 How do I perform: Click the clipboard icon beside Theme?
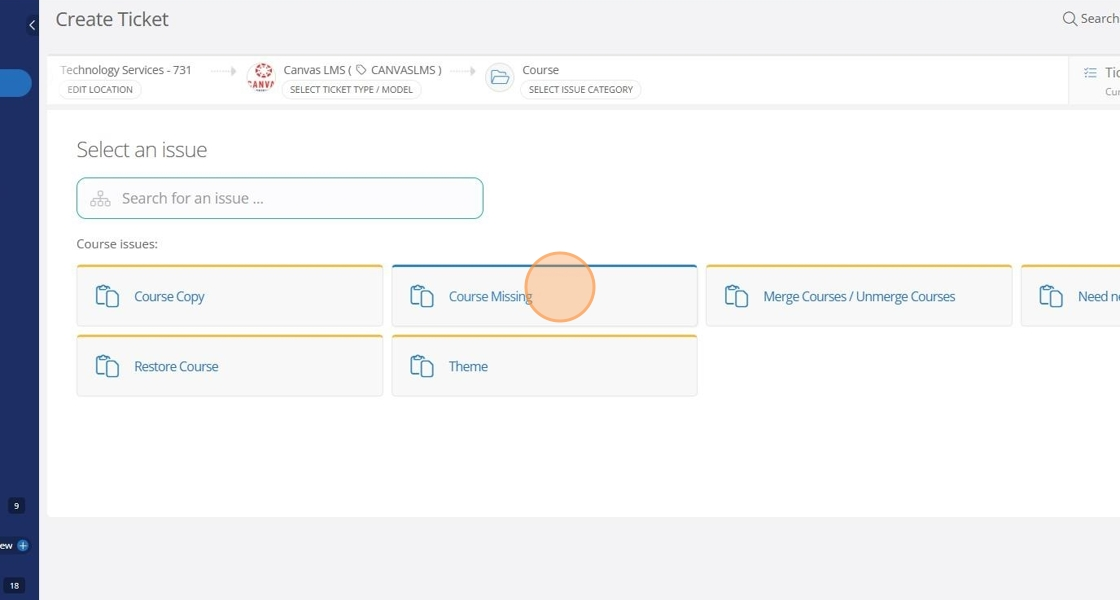pyautogui.click(x=422, y=367)
